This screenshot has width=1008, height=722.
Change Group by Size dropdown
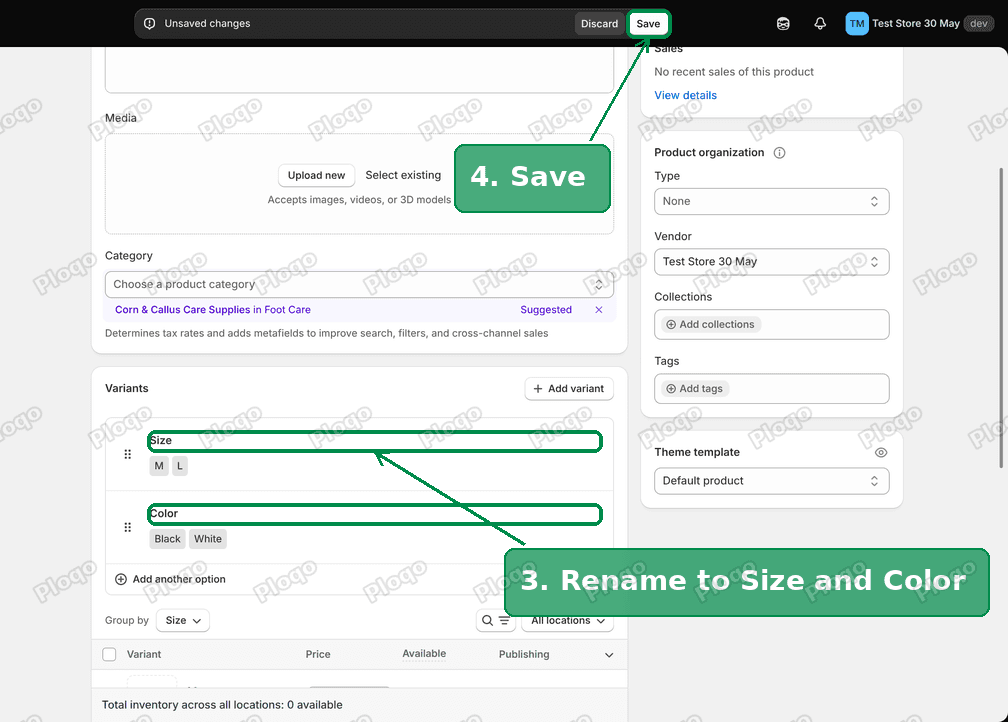(x=183, y=620)
